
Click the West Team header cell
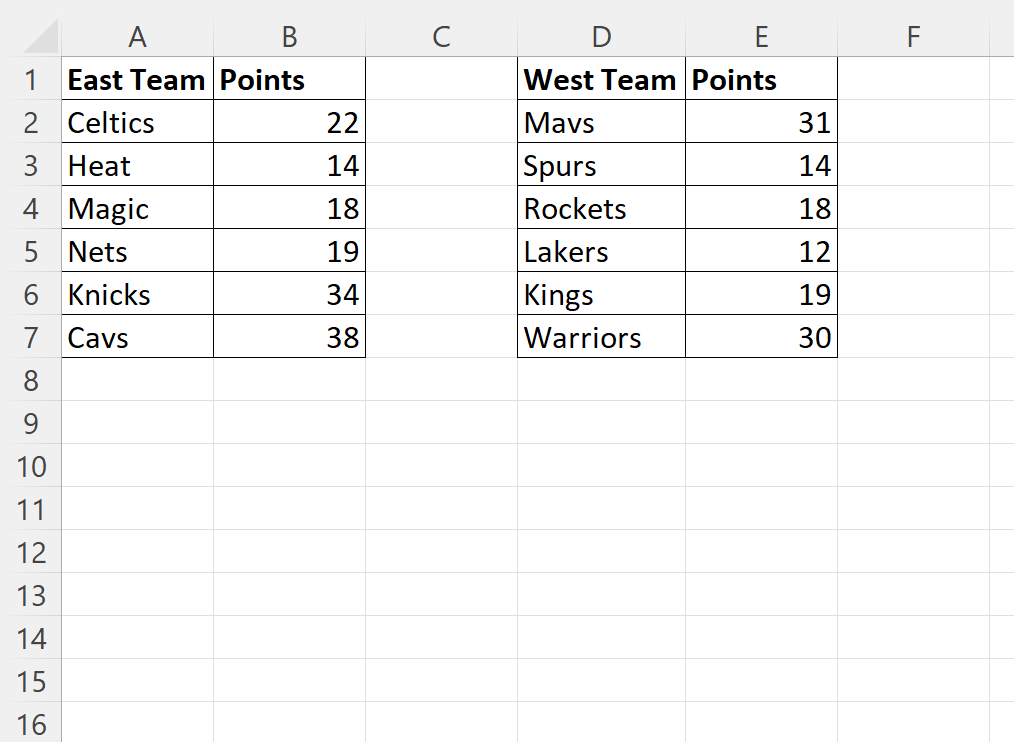[601, 80]
